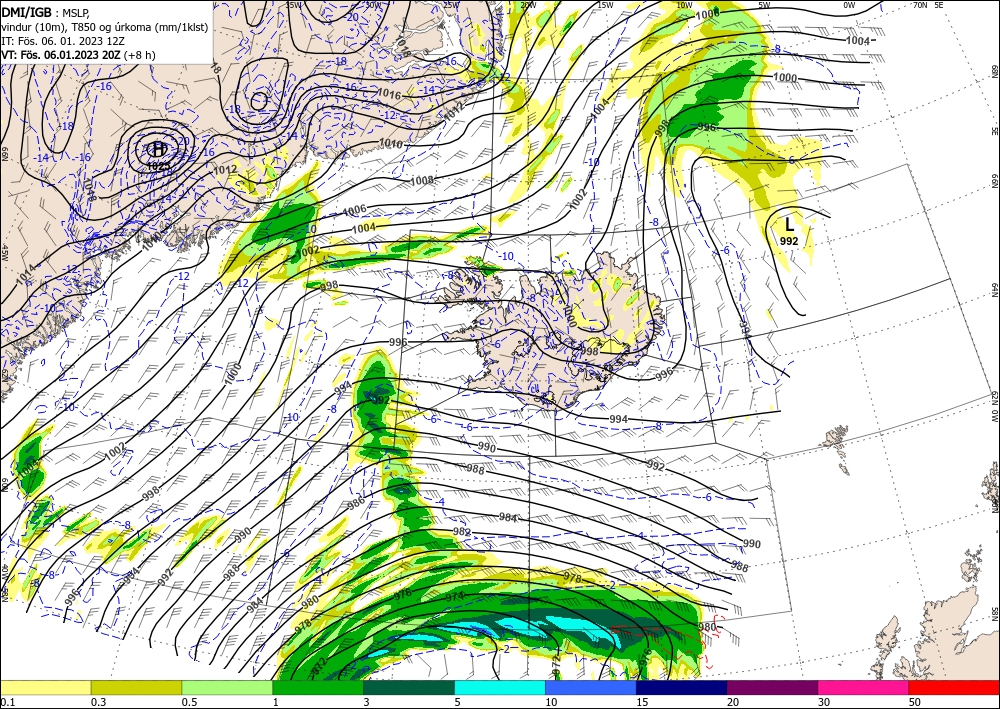This screenshot has height=709, width=1000.
Task: Click the navy 15 mm legend color block
Action: point(682,687)
